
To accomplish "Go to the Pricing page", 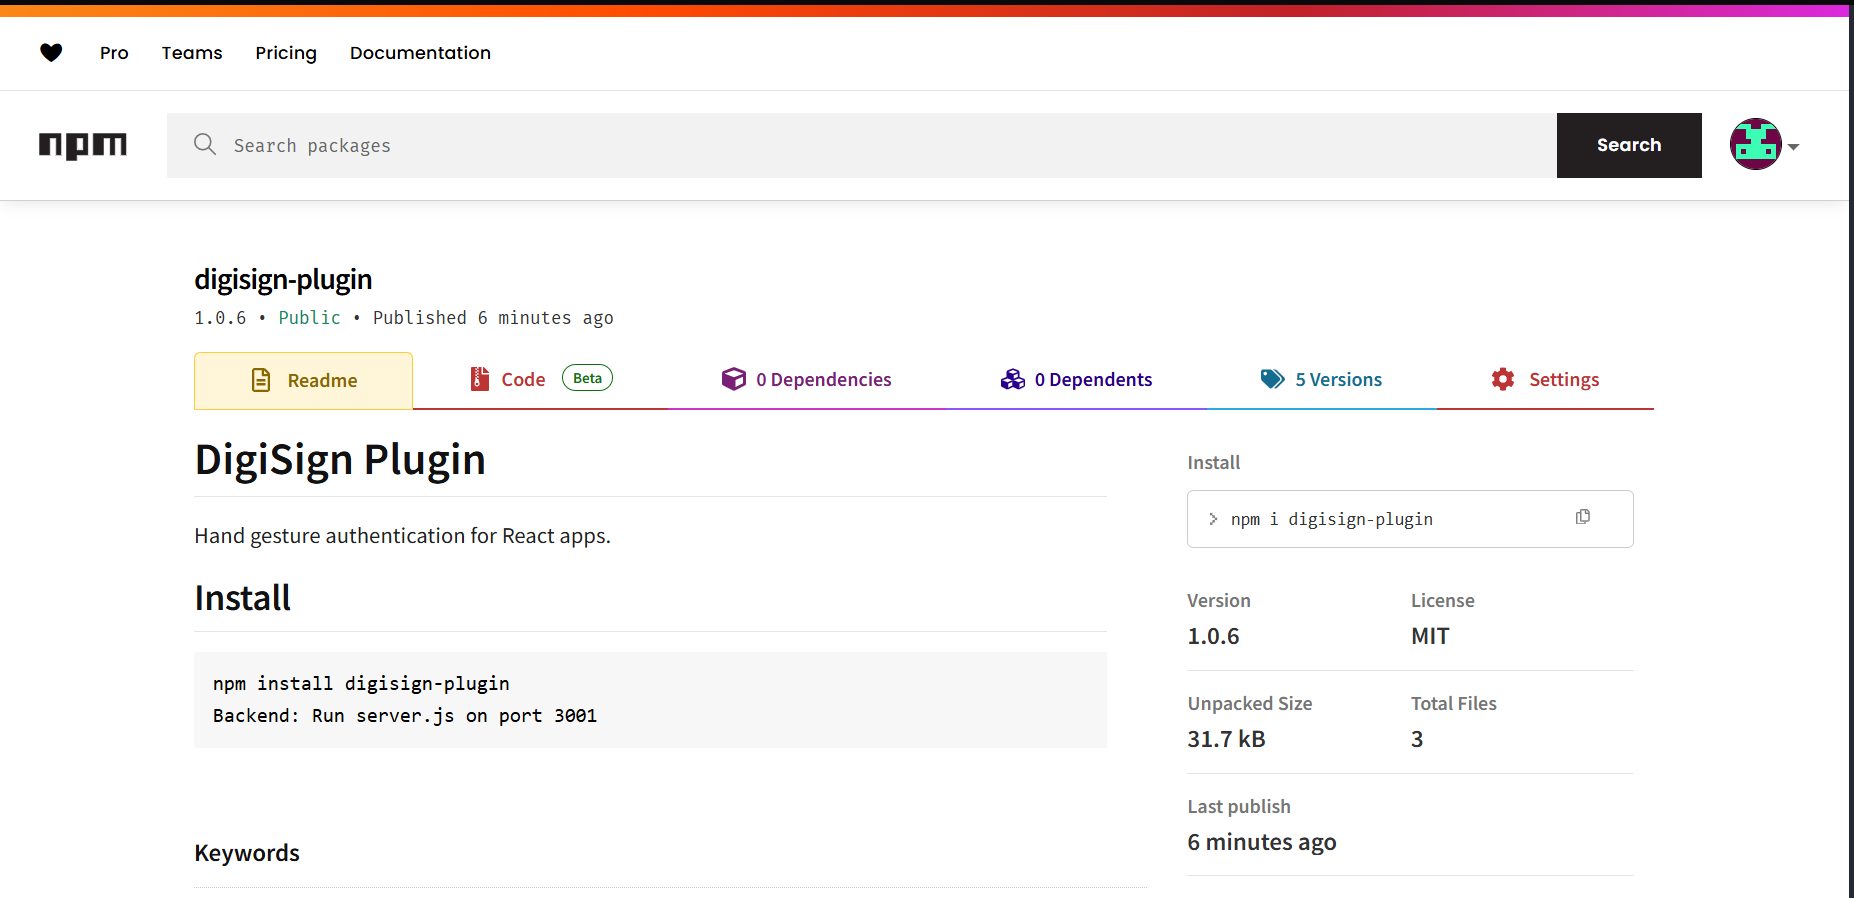I will (x=286, y=53).
